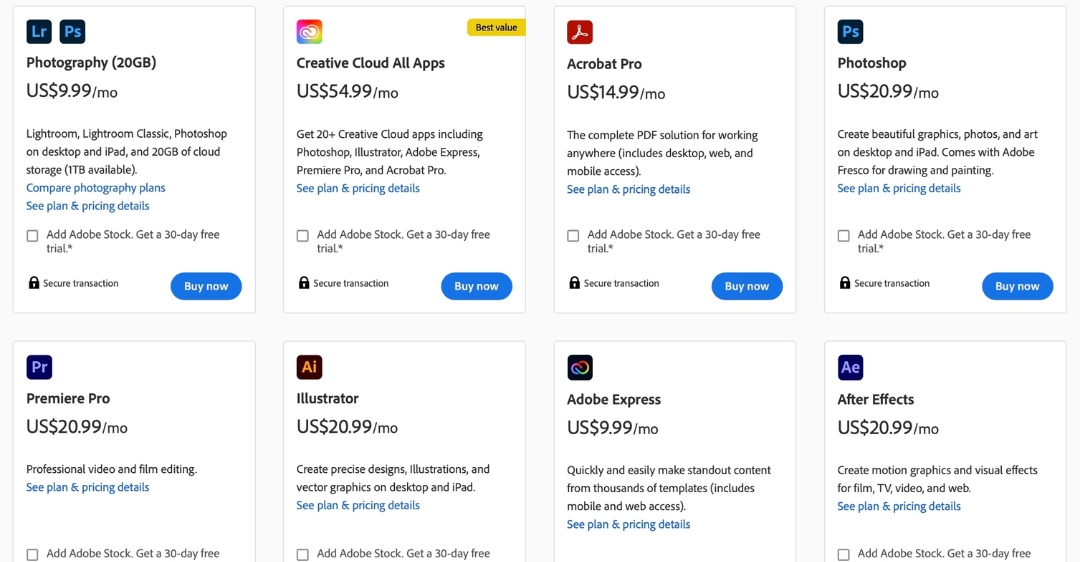The width and height of the screenshot is (1080, 562).
Task: Click the After Effects Ae icon
Action: (851, 368)
